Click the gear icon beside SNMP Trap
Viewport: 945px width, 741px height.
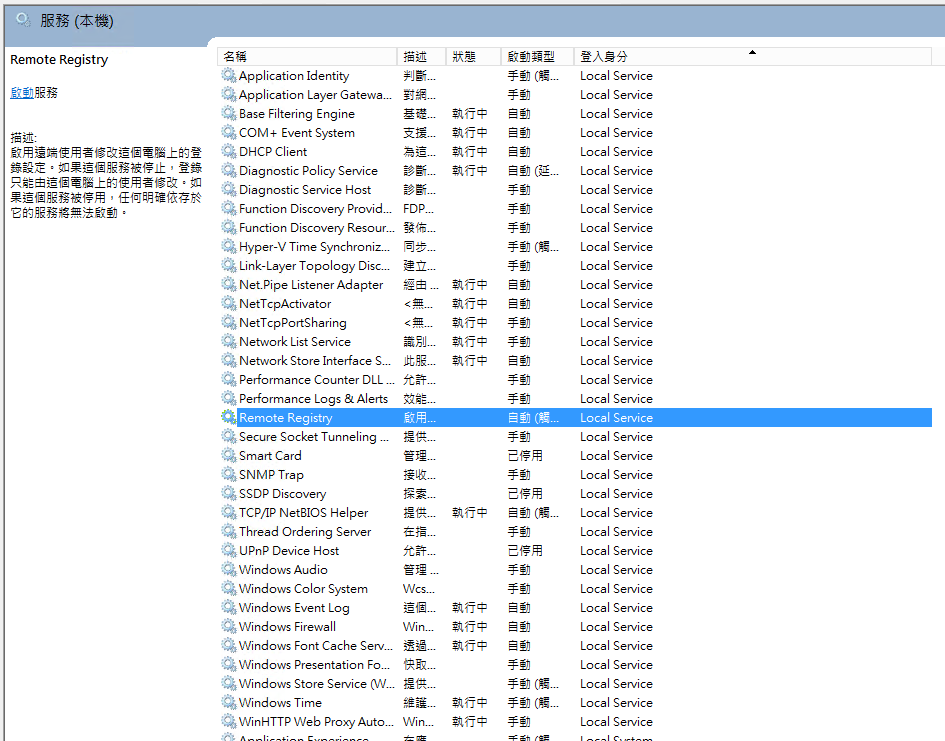pyautogui.click(x=228, y=474)
